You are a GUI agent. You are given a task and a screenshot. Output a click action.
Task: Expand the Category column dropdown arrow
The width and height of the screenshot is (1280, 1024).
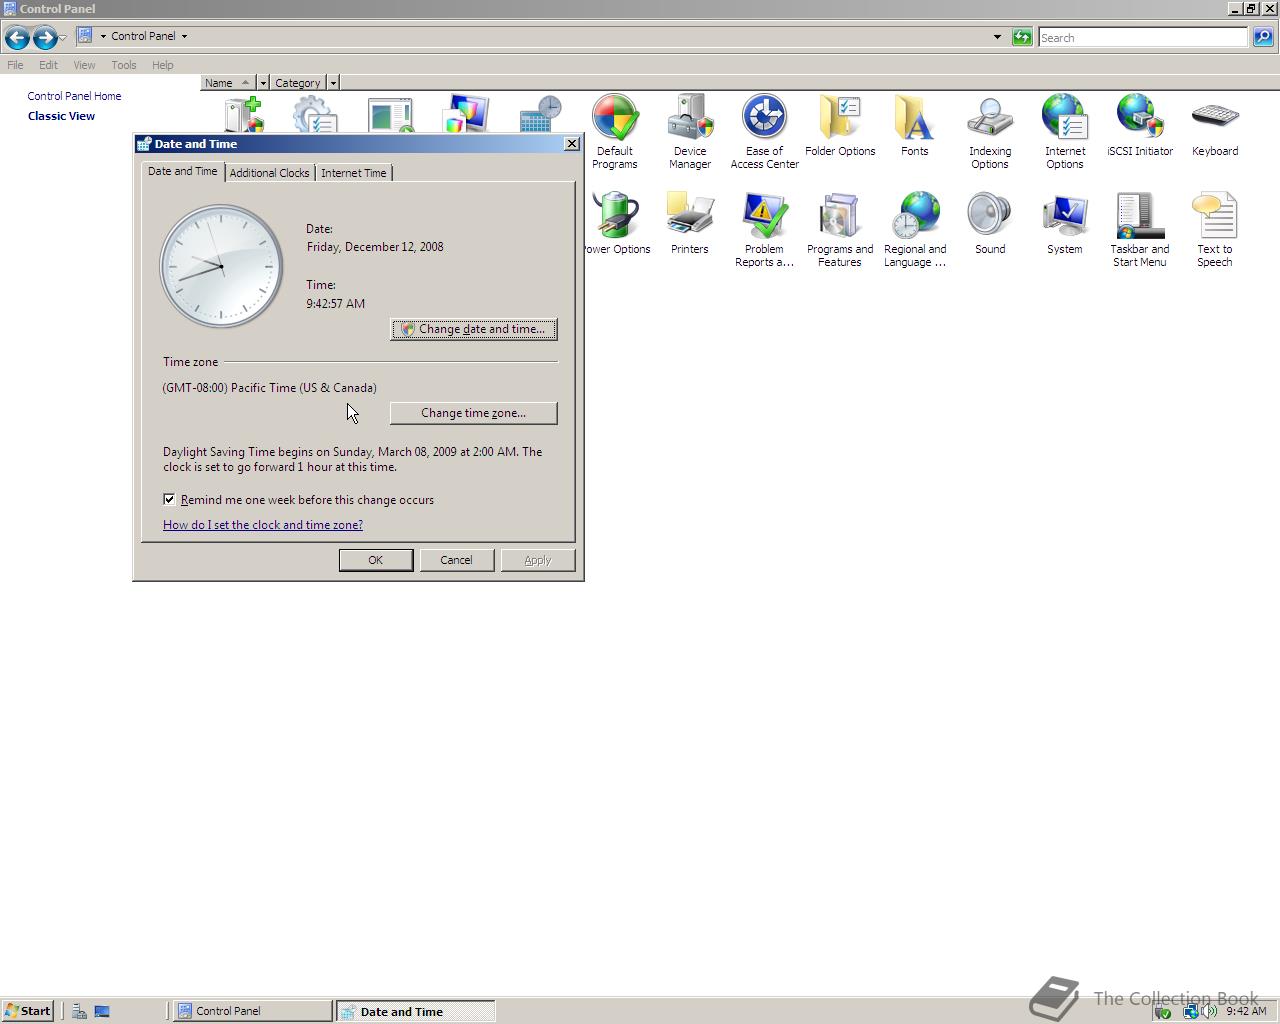point(333,83)
